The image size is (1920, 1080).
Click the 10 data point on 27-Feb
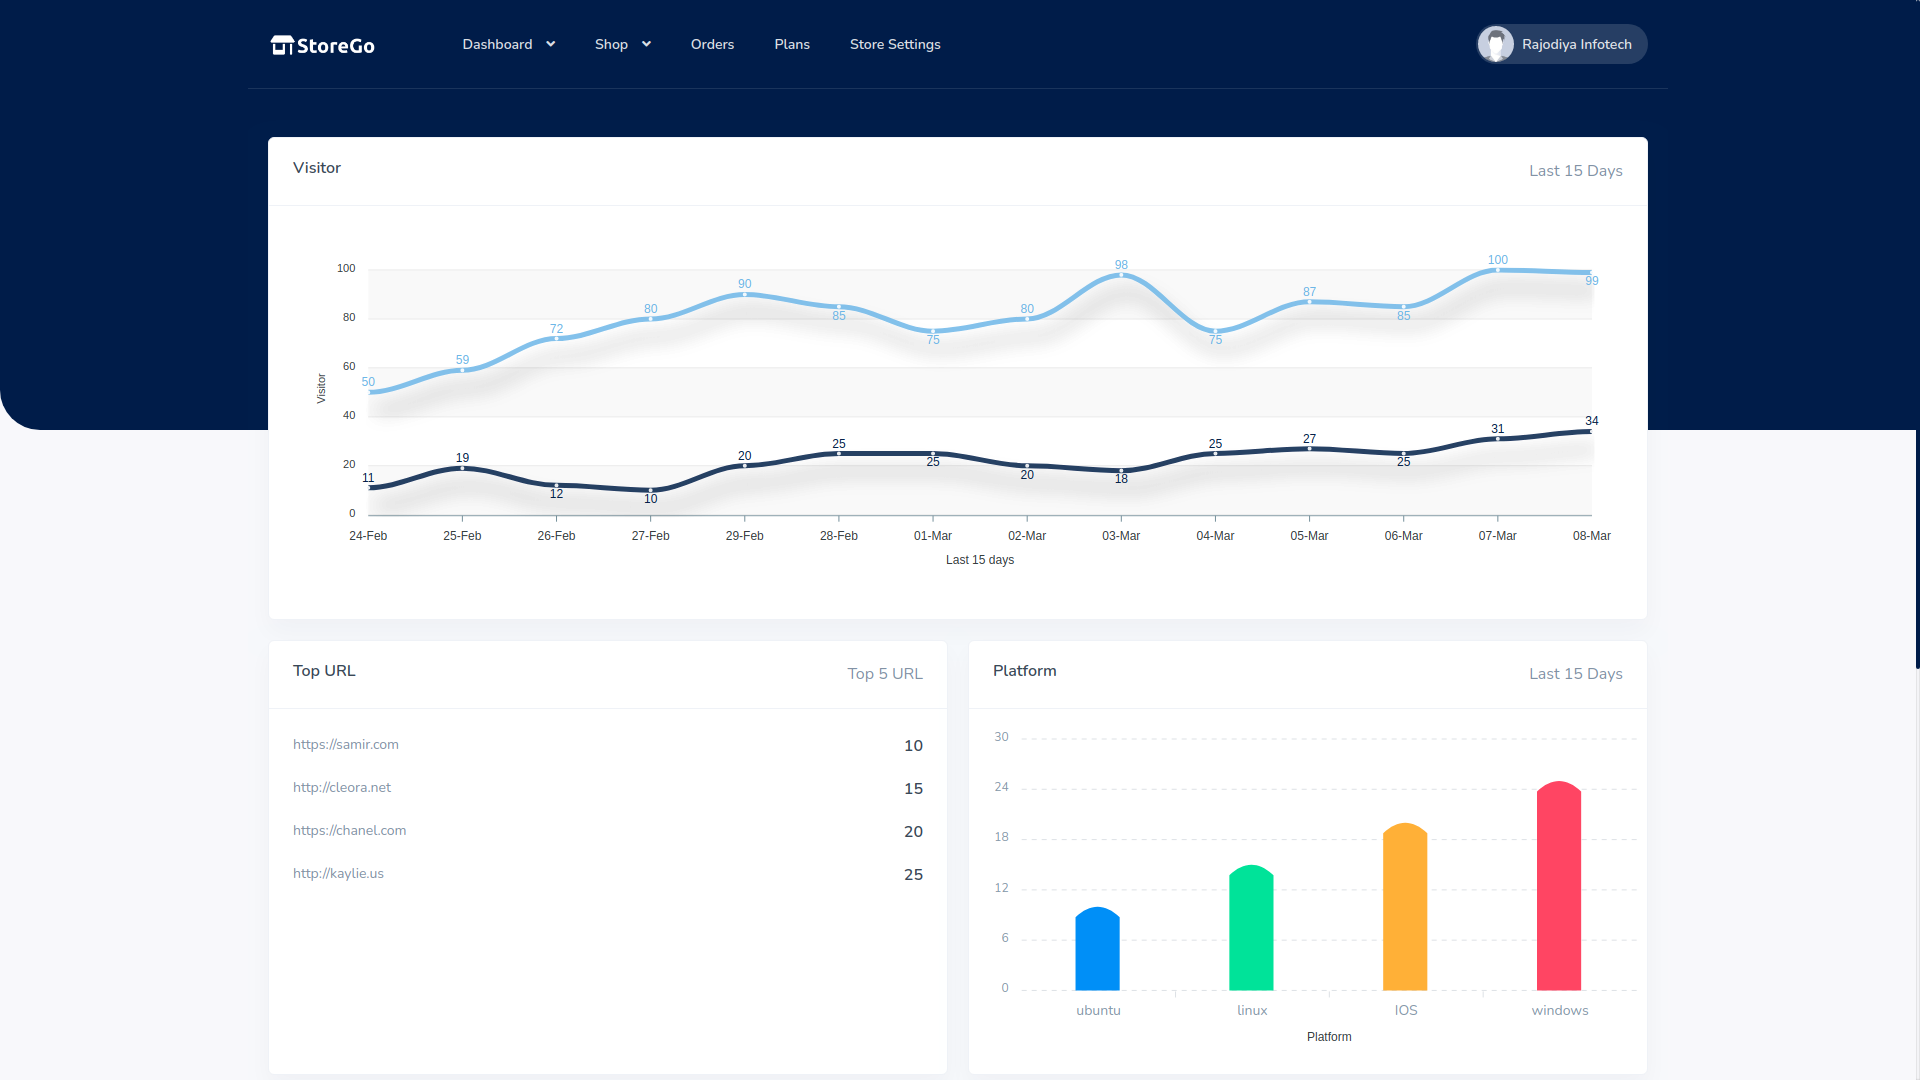tap(650, 490)
